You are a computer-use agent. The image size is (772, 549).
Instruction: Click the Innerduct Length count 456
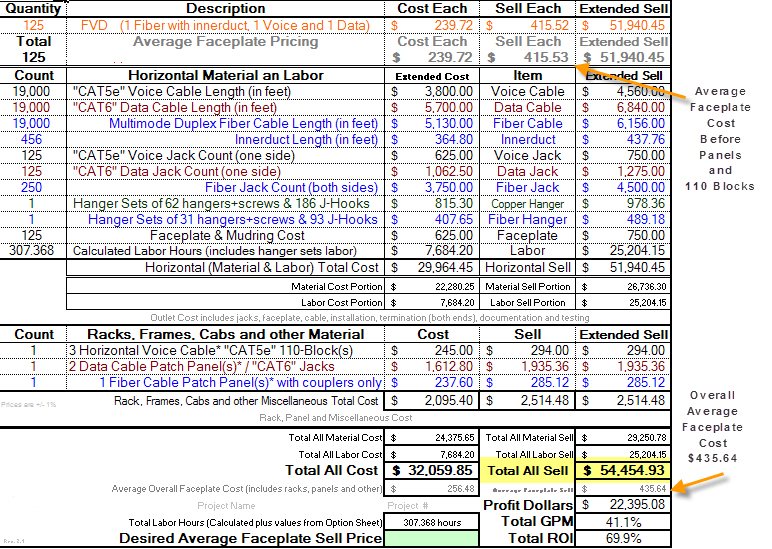point(33,139)
